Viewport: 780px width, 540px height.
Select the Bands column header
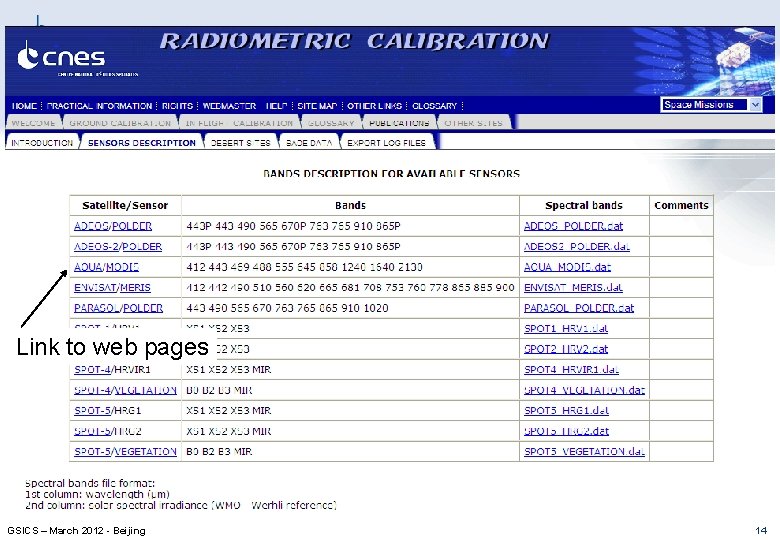pos(350,205)
